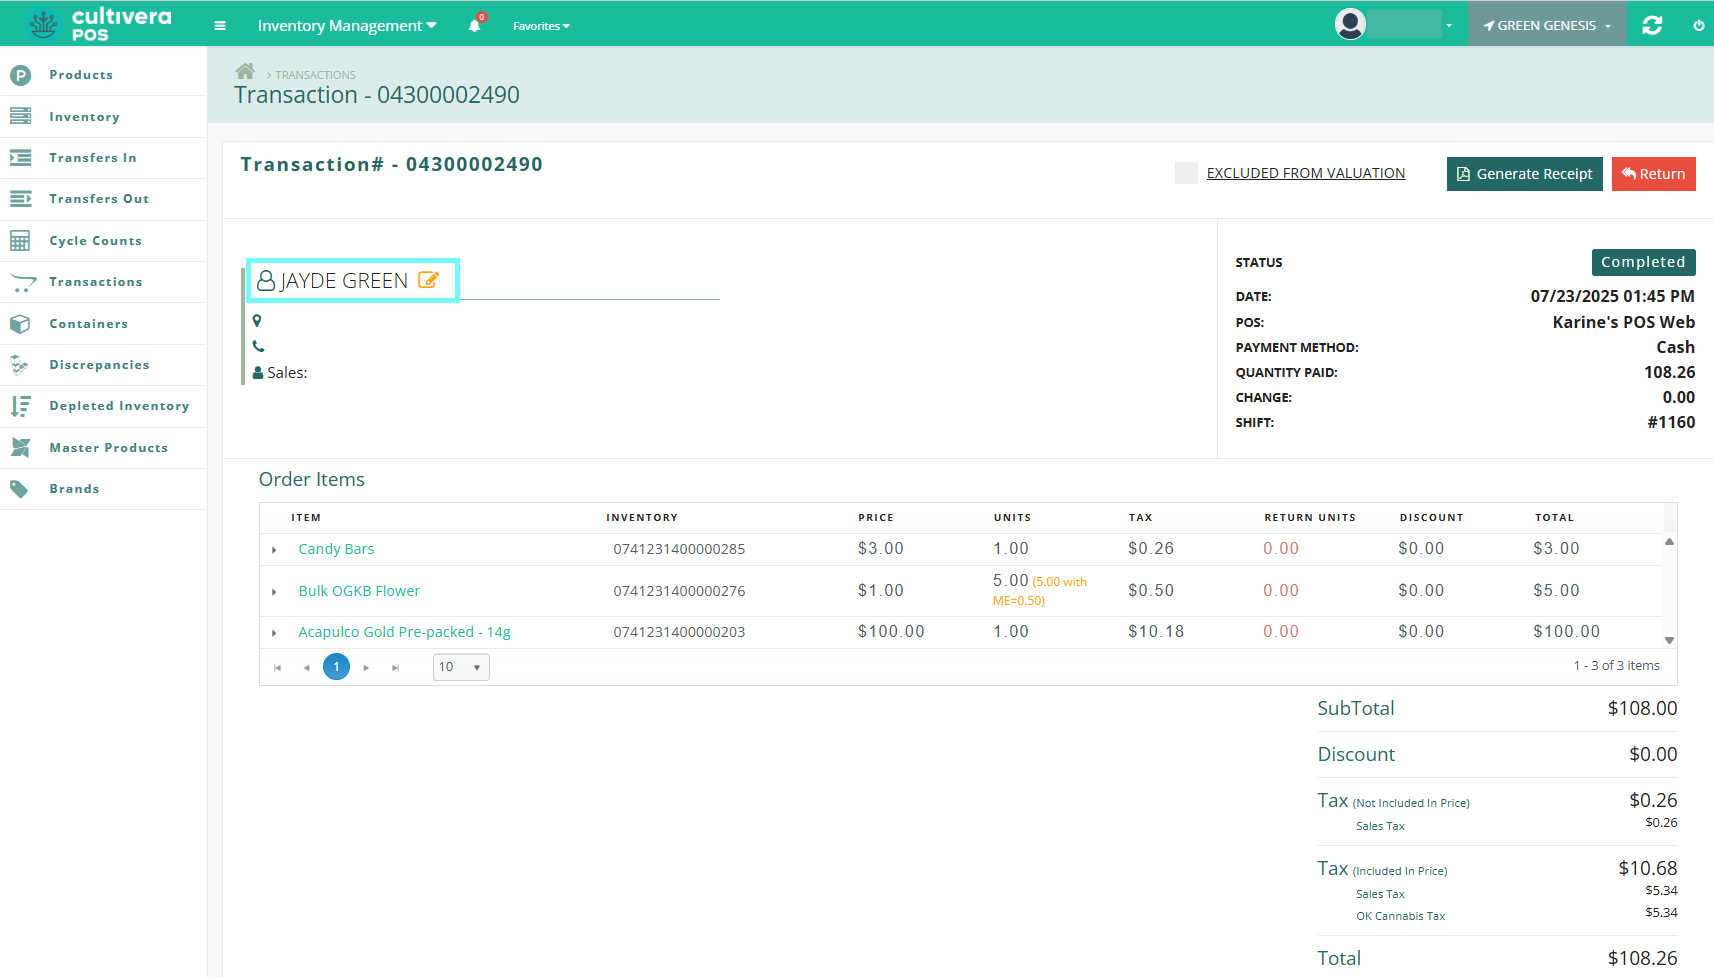The width and height of the screenshot is (1714, 977).
Task: Expand the Bulk OGKB Flower row
Action: tap(274, 592)
